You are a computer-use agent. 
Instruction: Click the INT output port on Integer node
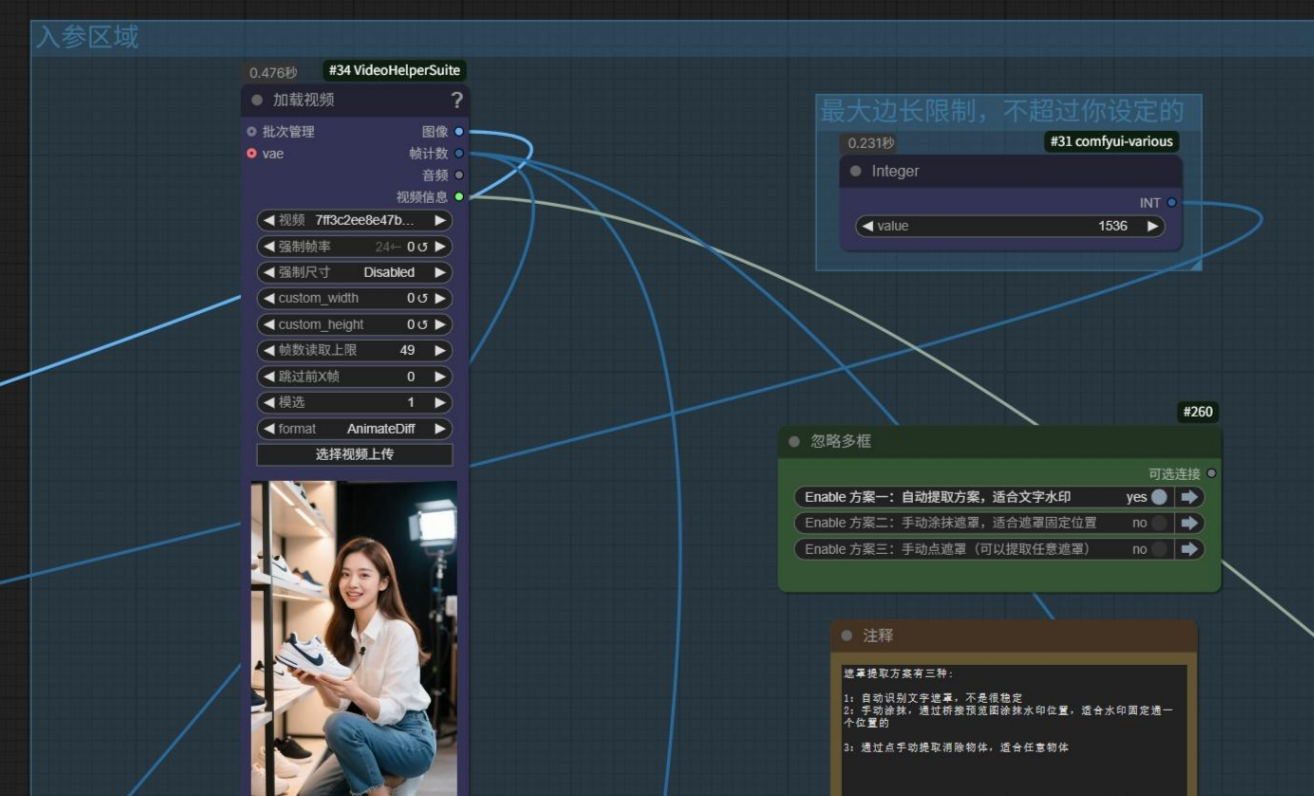(x=1172, y=203)
